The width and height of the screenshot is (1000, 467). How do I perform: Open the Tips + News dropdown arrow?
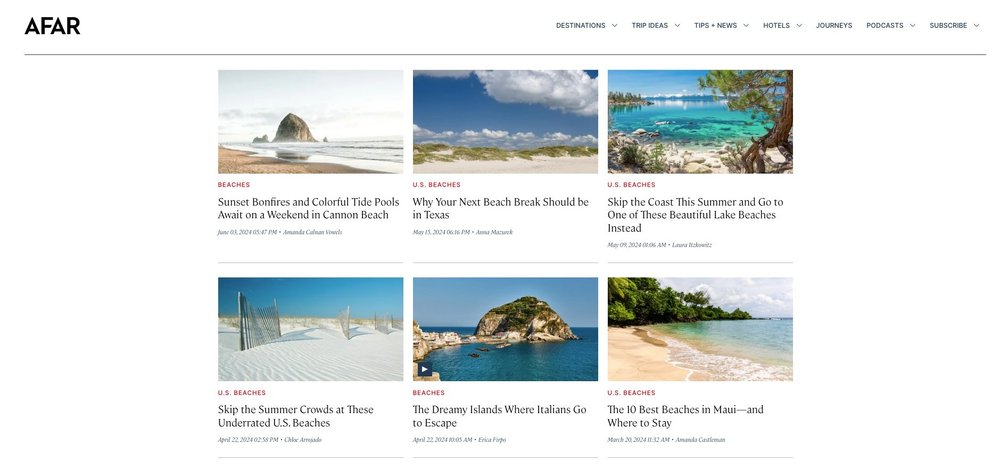pyautogui.click(x=746, y=26)
